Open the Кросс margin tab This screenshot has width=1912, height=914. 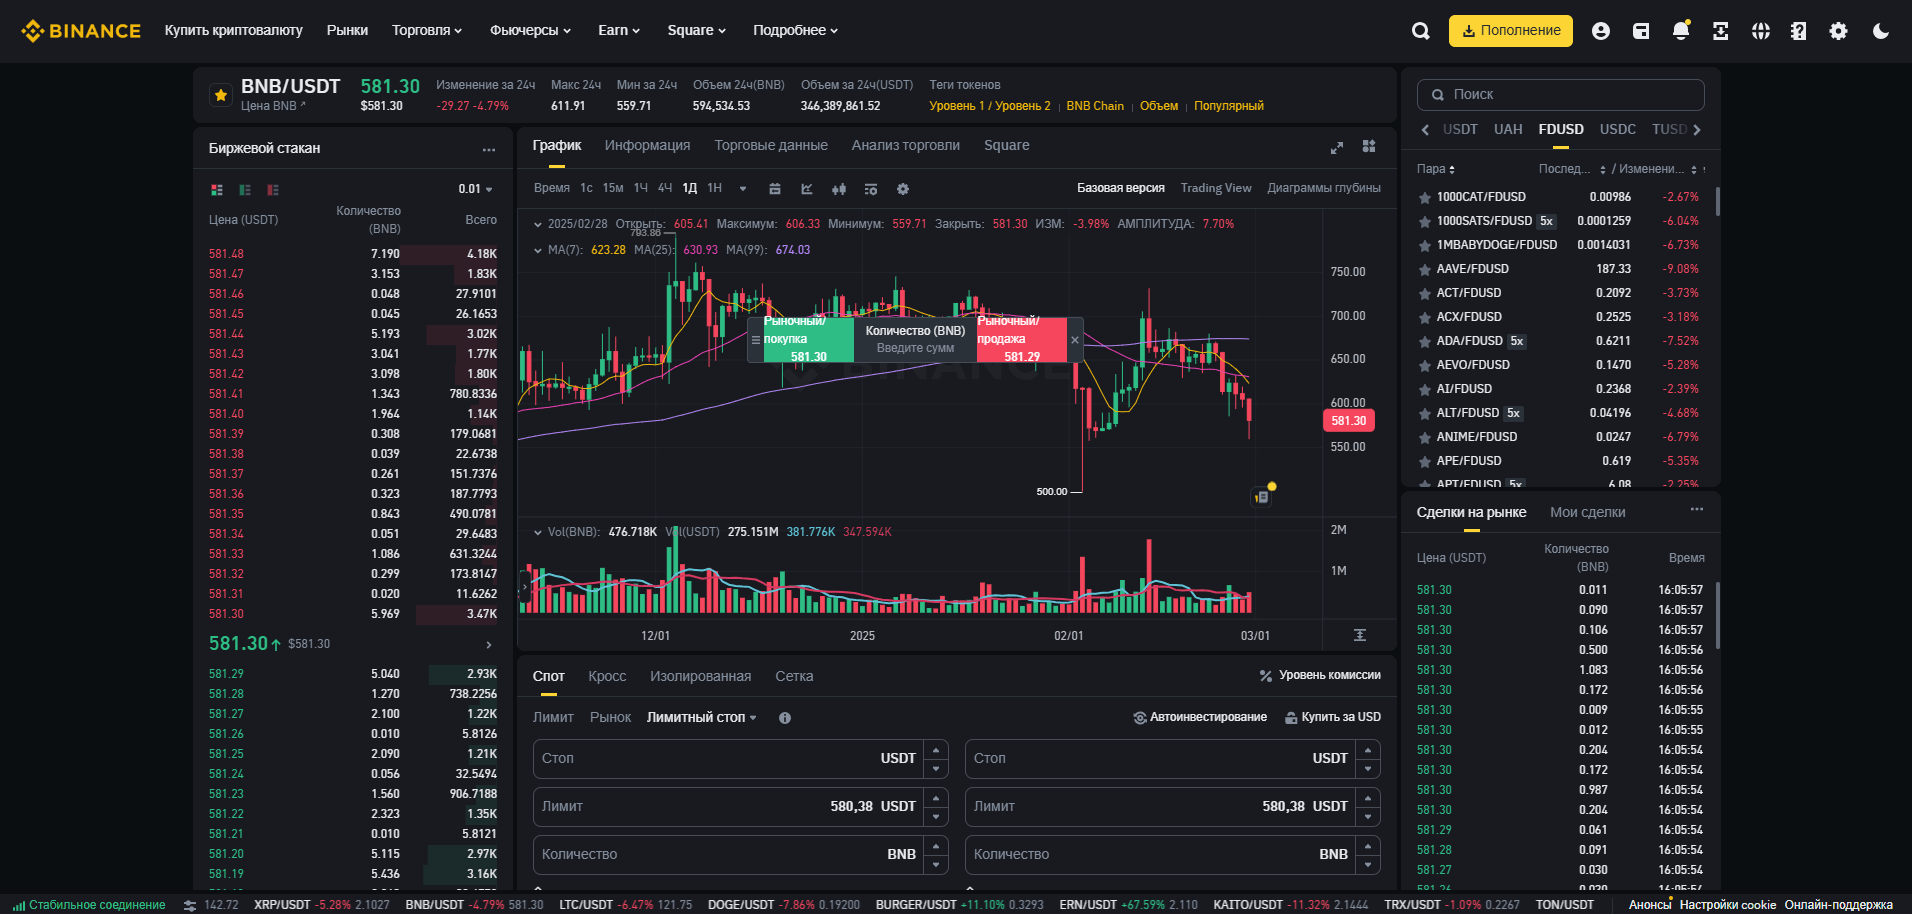point(607,677)
